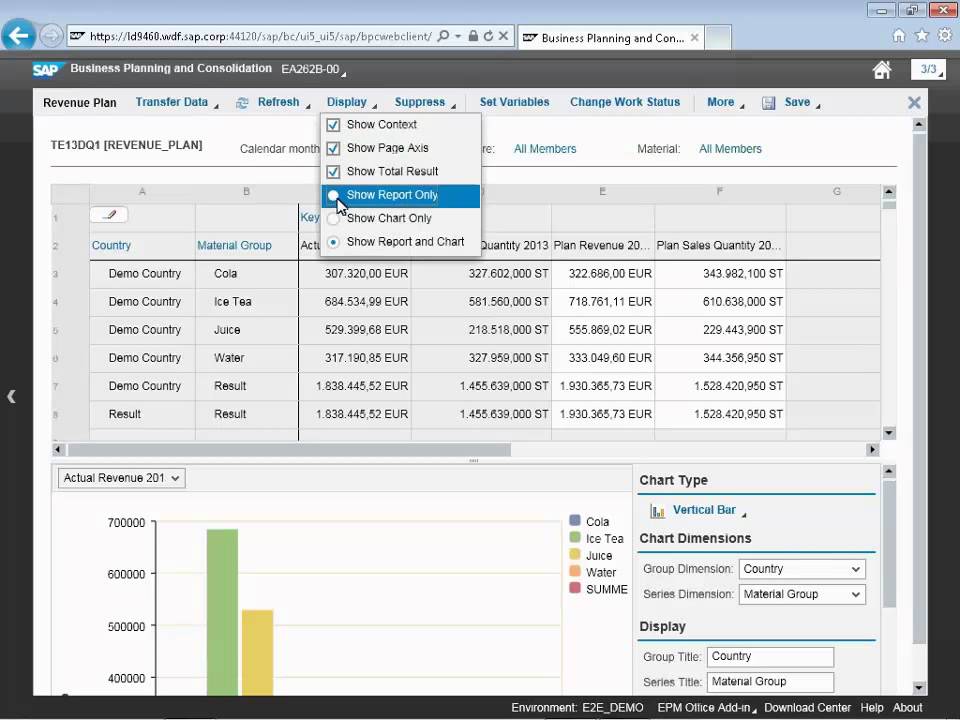Click the green Ice Tea chart bar

(222, 612)
